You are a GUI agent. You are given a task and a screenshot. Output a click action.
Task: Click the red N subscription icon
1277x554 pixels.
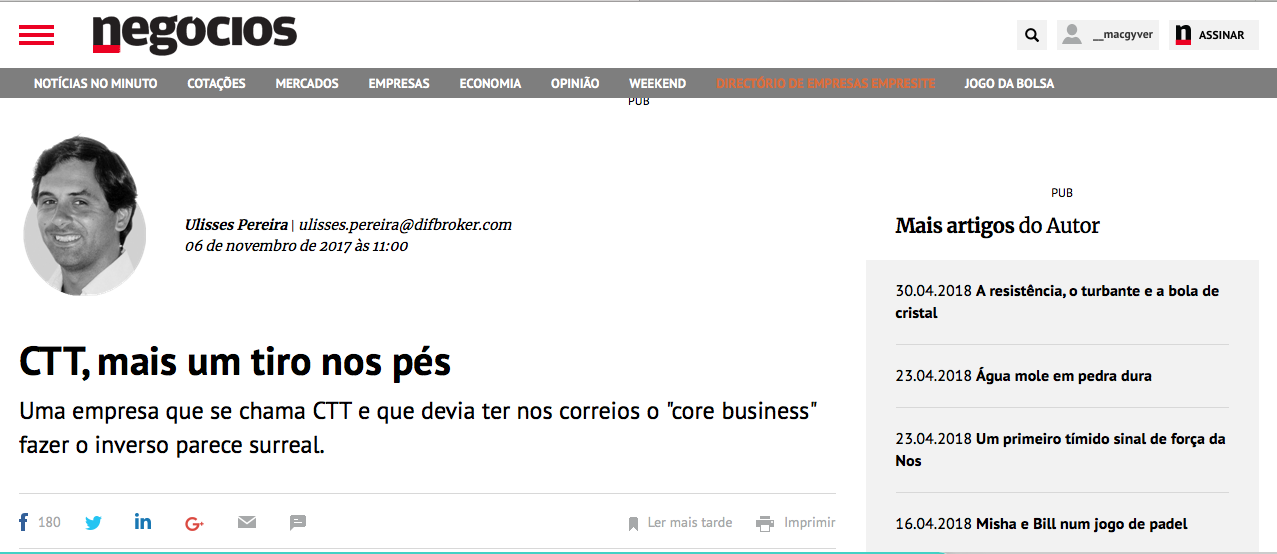pos(1183,35)
